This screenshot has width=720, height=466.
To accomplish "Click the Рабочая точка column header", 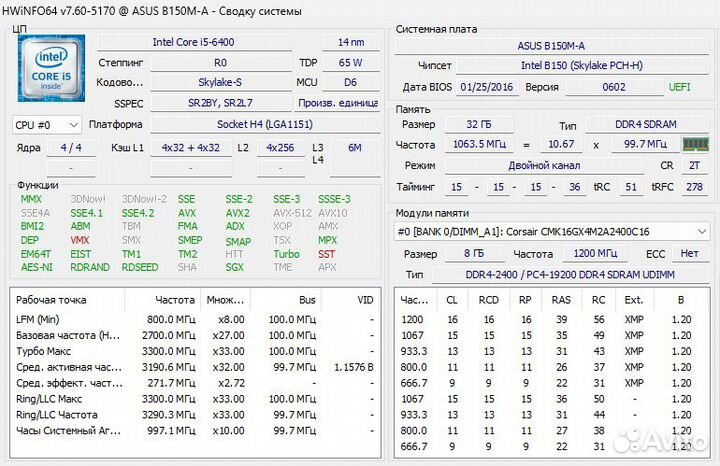I will pos(68,300).
